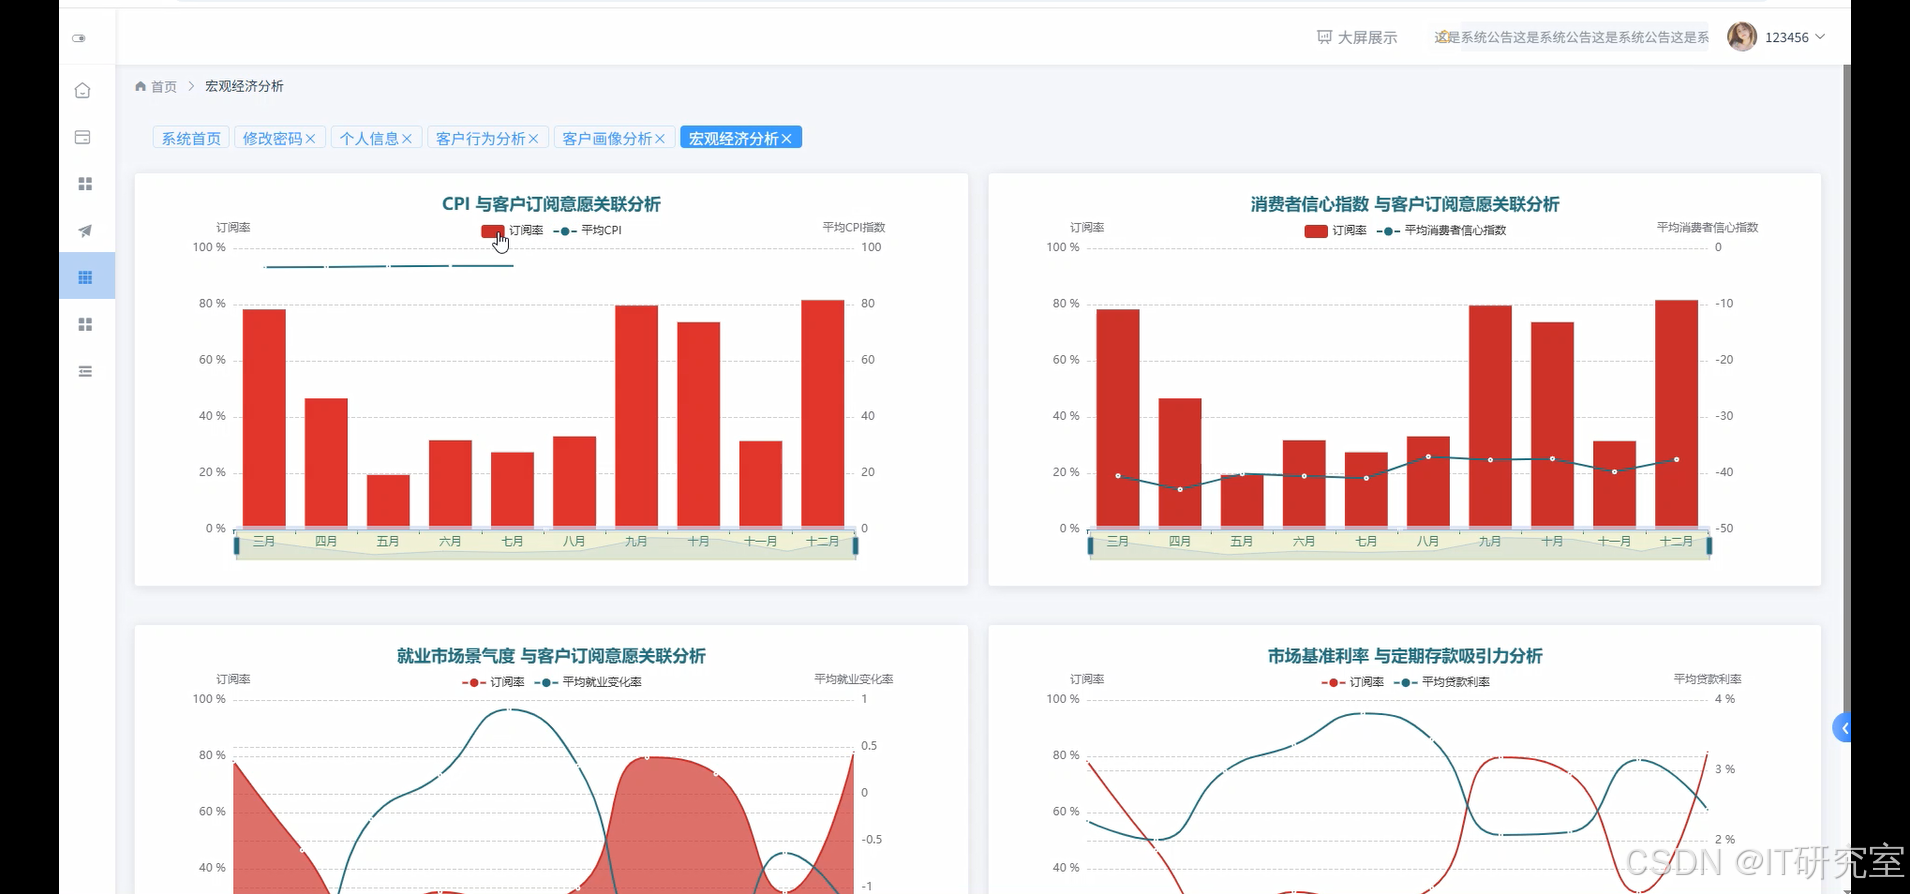Click left zoom handle of CPI chart

(x=237, y=545)
